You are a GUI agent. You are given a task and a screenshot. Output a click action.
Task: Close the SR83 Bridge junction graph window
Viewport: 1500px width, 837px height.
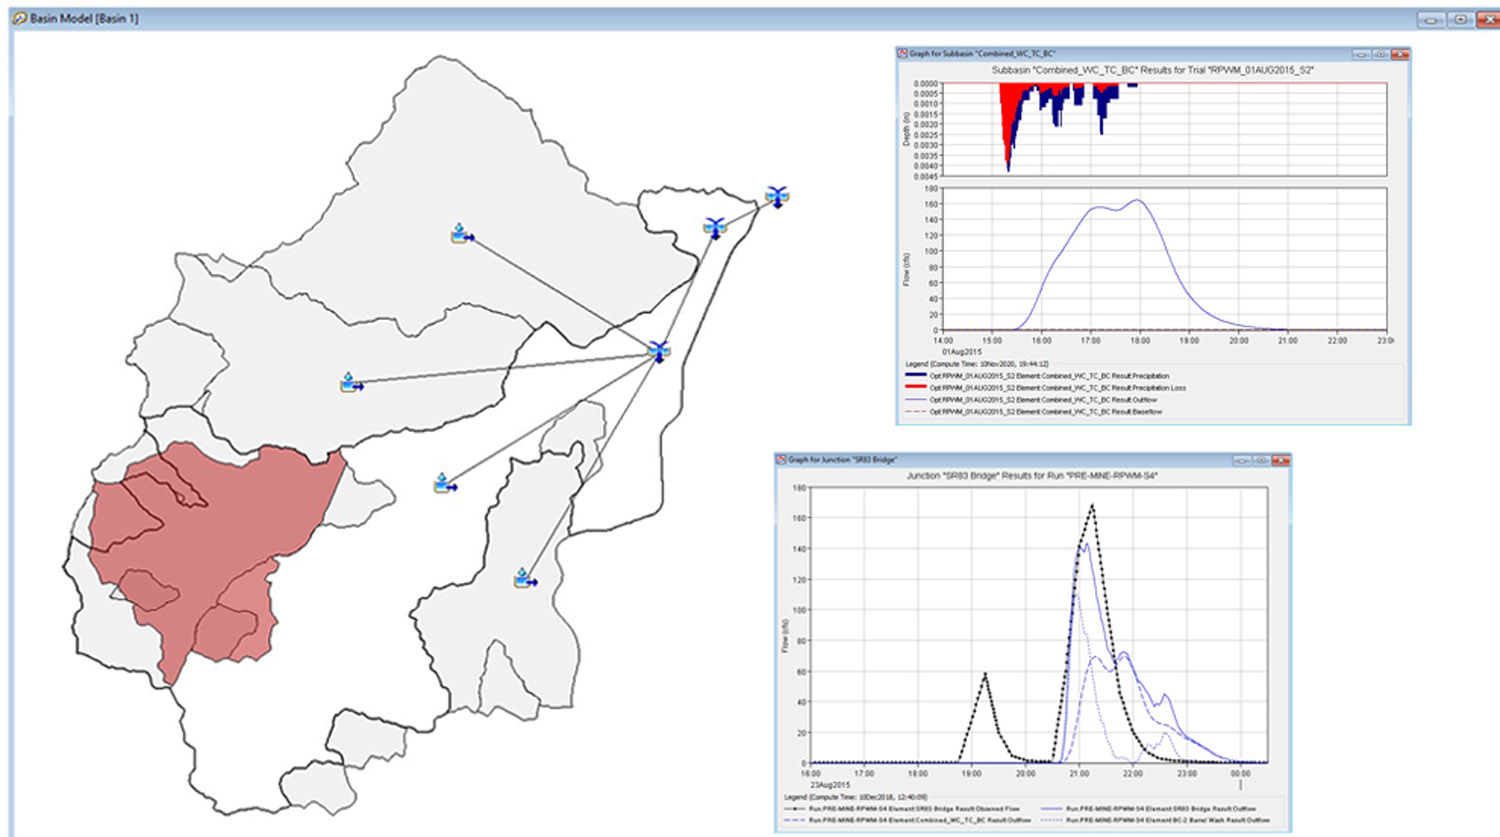[x=1279, y=460]
